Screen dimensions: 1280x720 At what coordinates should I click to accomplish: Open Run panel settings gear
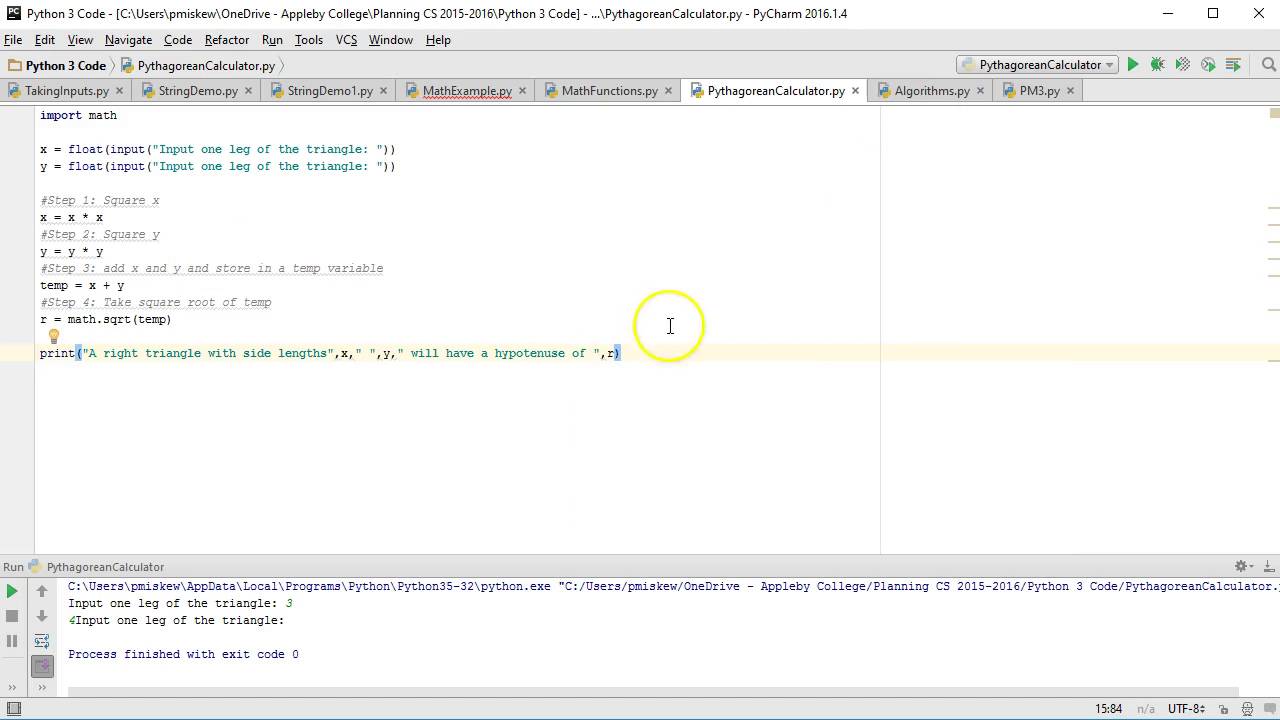pos(1243,566)
